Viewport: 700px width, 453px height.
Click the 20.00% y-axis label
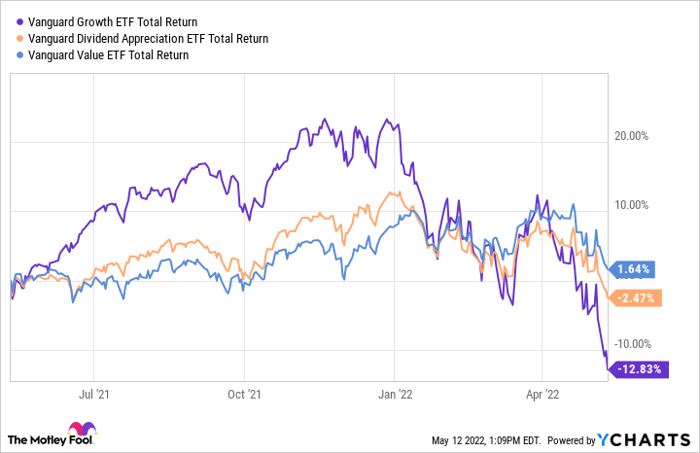click(x=630, y=136)
